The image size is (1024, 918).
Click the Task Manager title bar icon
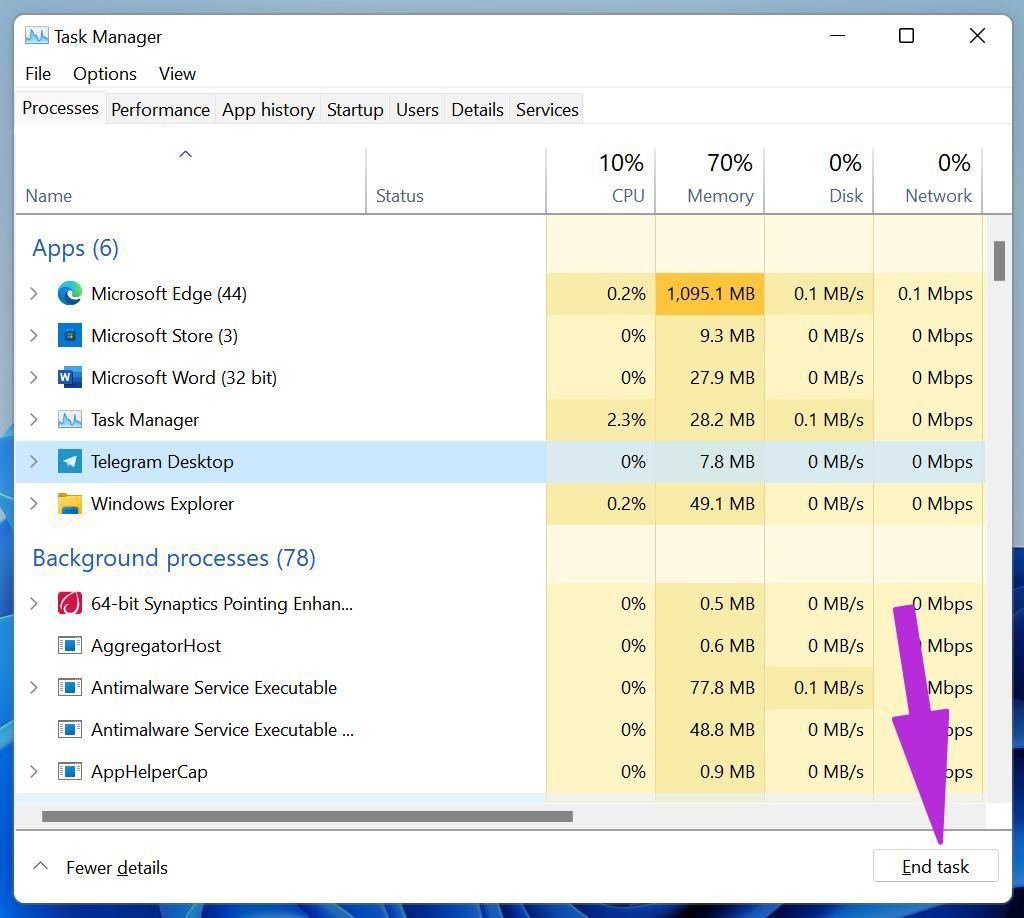[x=37, y=36]
